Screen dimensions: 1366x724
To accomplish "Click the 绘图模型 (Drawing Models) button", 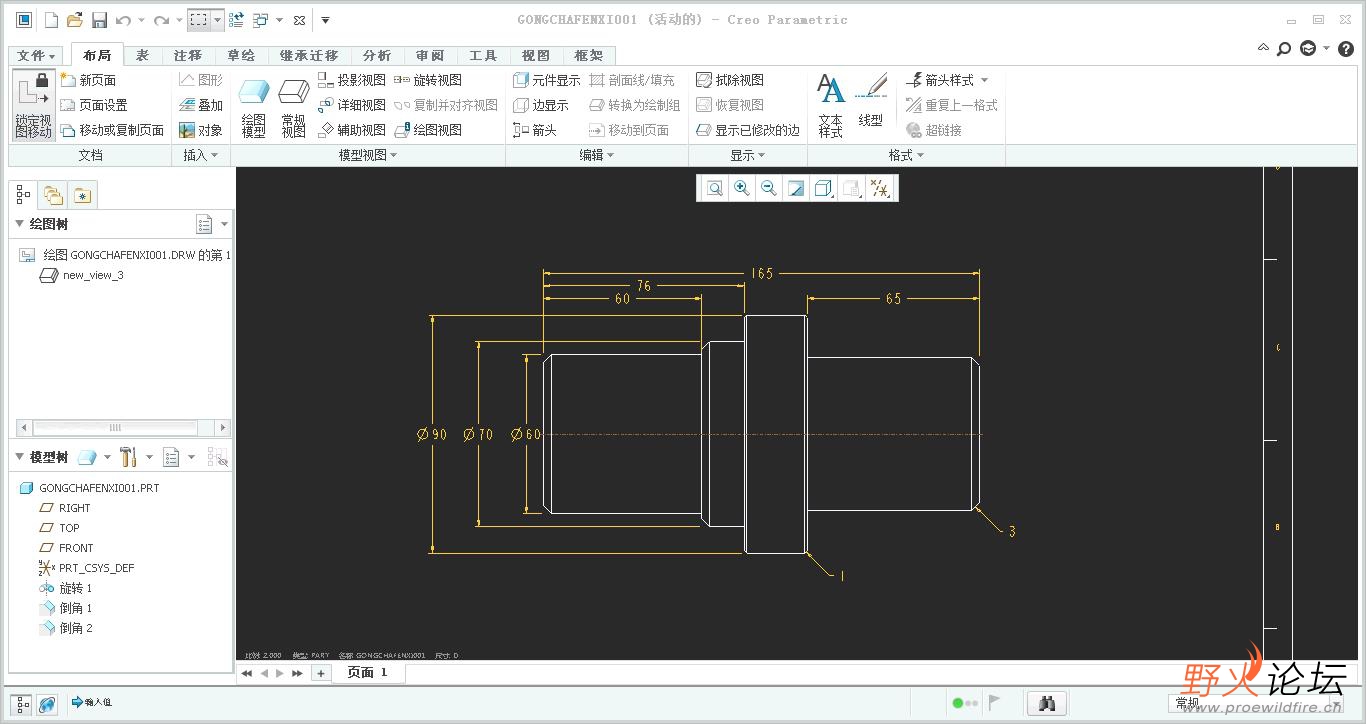I will pos(254,108).
